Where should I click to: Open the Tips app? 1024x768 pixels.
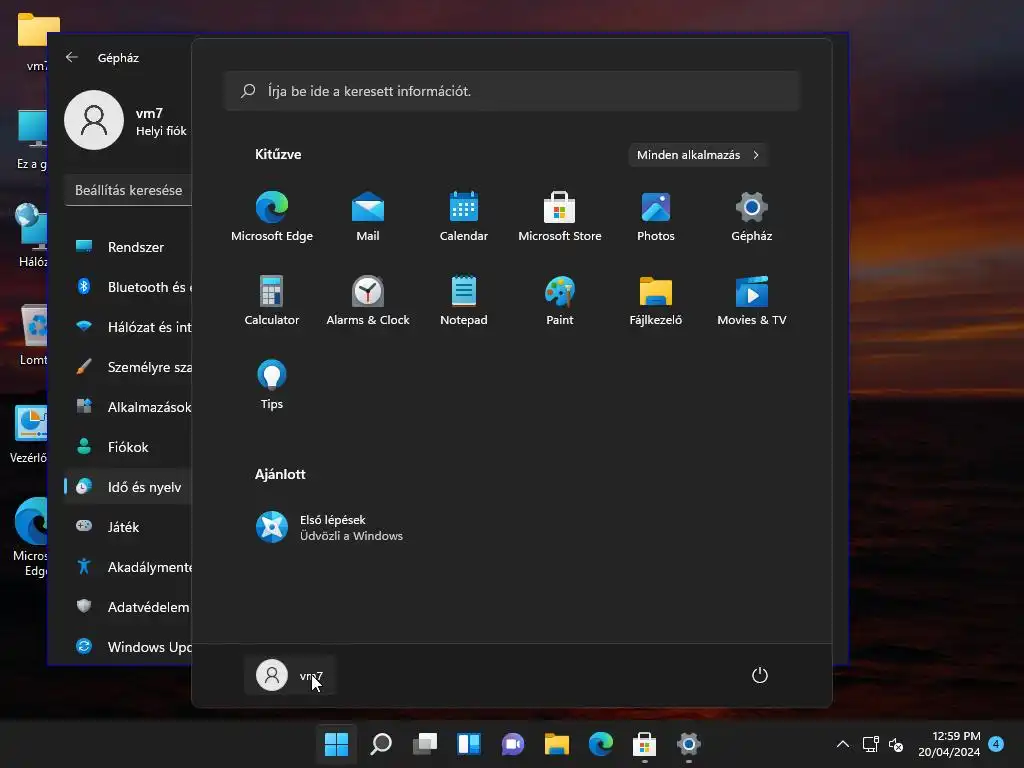click(272, 385)
